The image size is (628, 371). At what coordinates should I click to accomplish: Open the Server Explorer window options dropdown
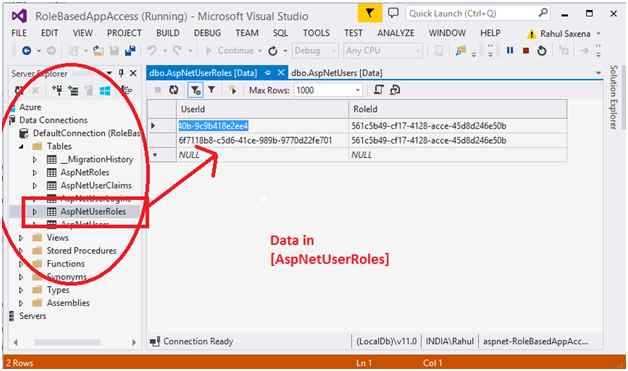[x=109, y=73]
